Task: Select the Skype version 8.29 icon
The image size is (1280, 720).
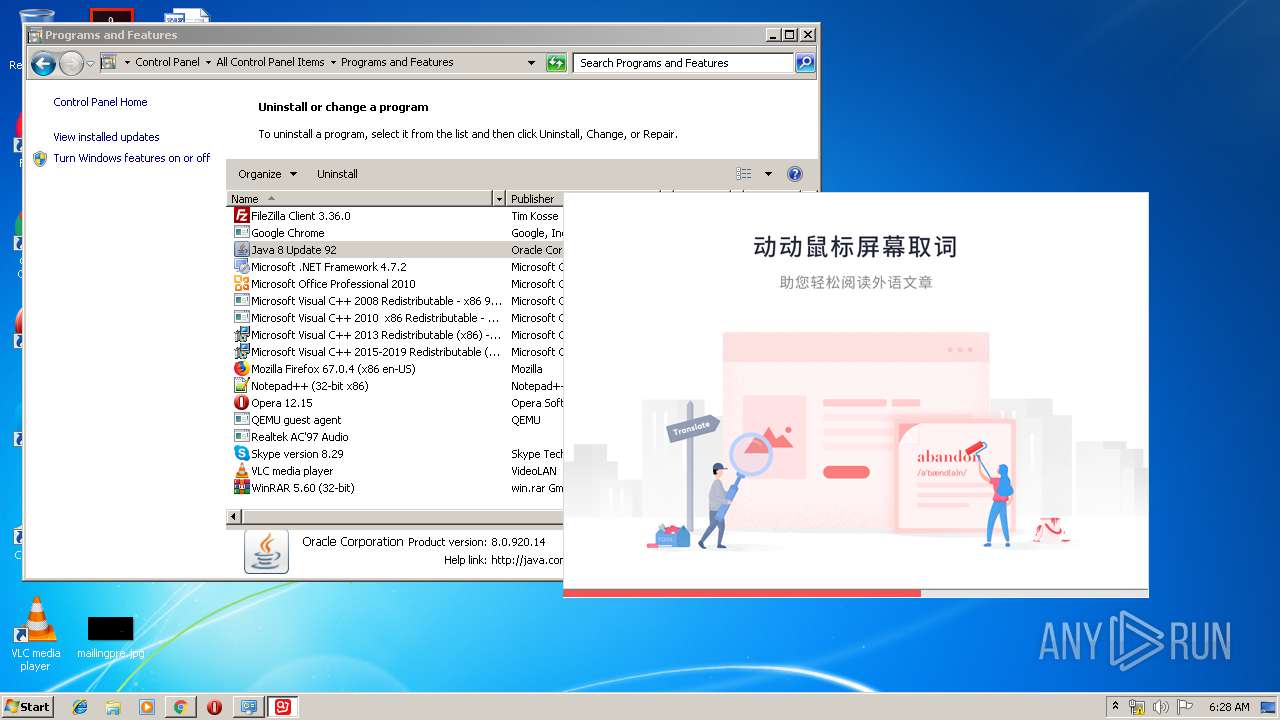Action: (241, 453)
